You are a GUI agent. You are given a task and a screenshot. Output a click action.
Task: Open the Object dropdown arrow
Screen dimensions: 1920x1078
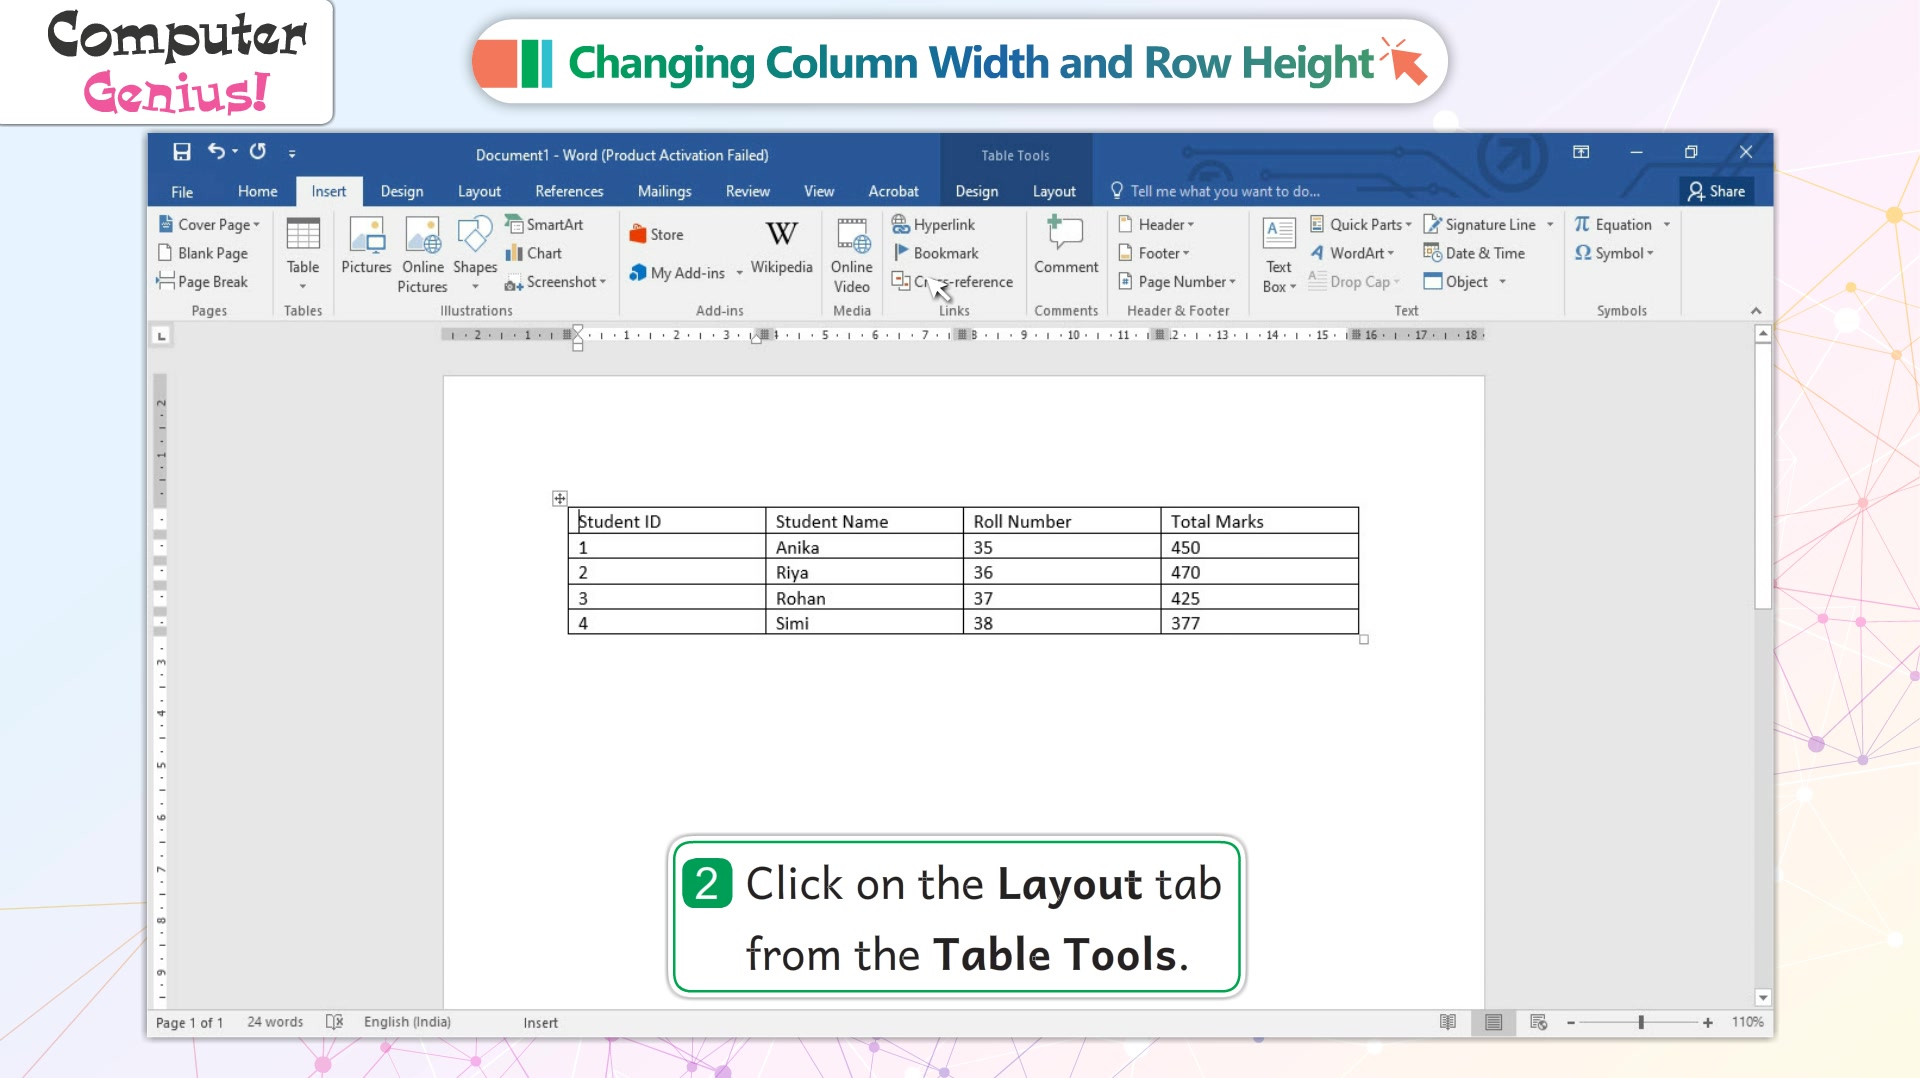(x=1502, y=282)
